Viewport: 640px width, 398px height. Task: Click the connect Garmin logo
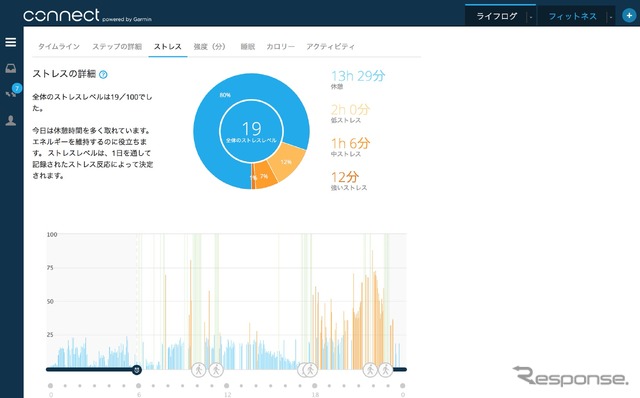[87, 16]
